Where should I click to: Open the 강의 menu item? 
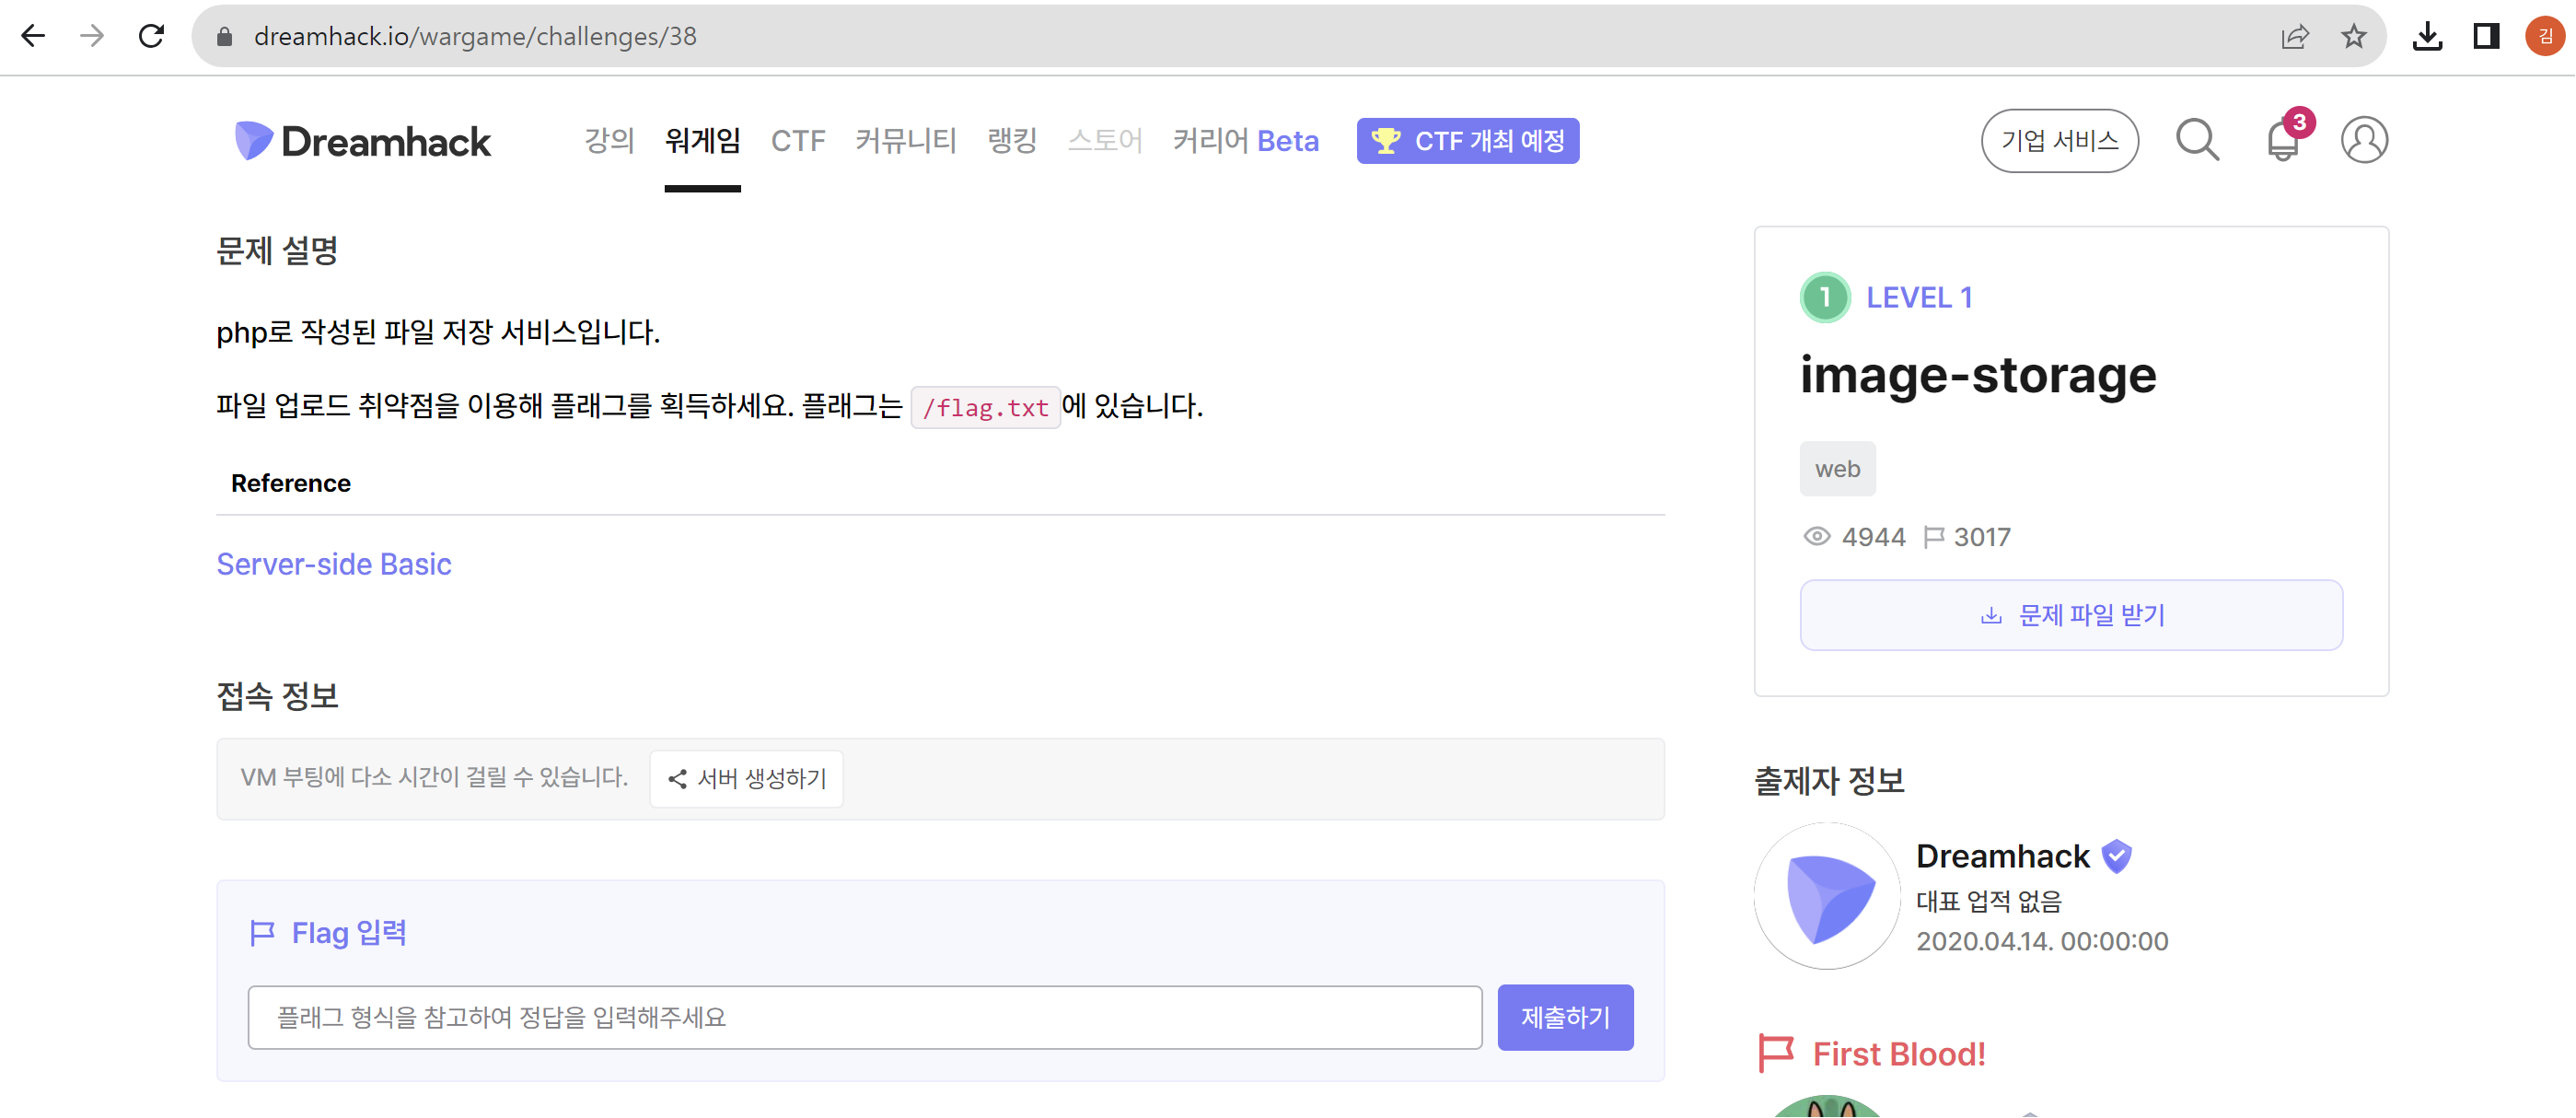coord(609,140)
